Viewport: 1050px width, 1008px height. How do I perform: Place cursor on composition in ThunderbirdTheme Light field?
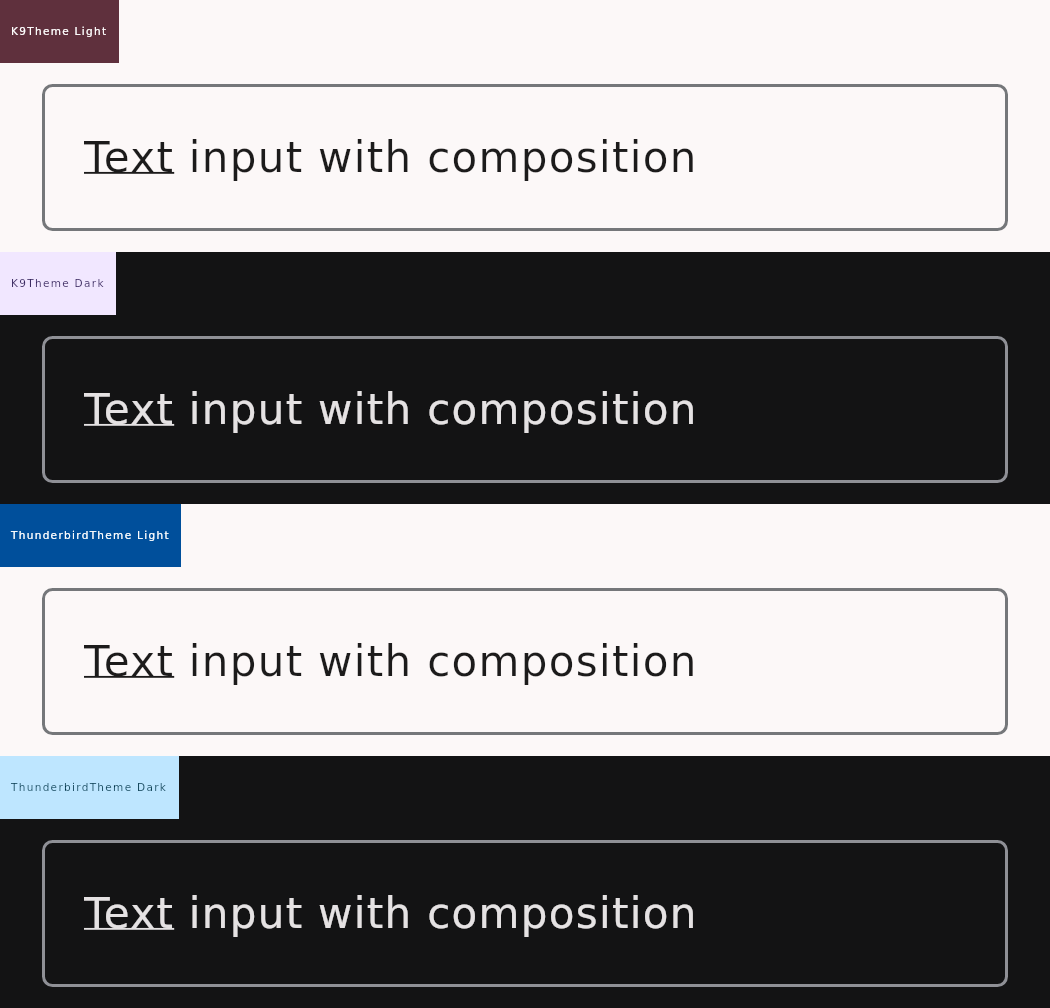pyautogui.click(x=562, y=663)
